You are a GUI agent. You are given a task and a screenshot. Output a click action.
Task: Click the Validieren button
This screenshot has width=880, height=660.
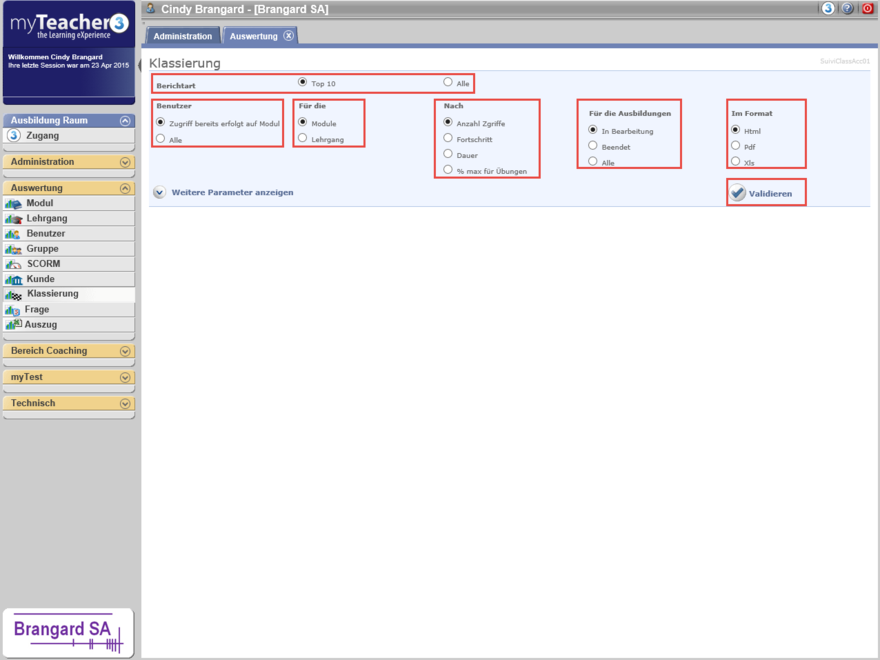(765, 193)
